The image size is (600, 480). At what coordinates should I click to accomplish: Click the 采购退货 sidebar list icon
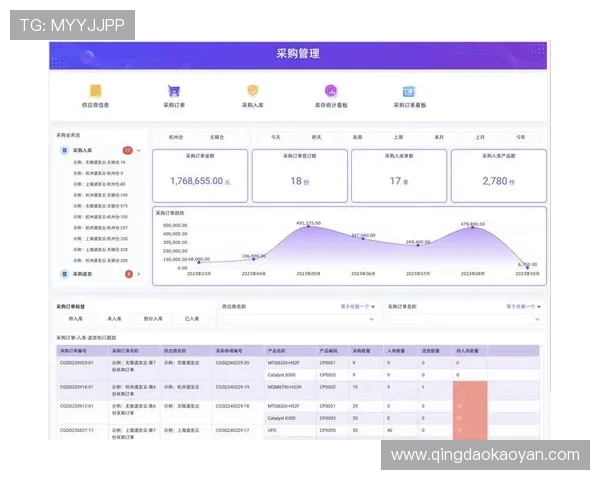(x=64, y=274)
